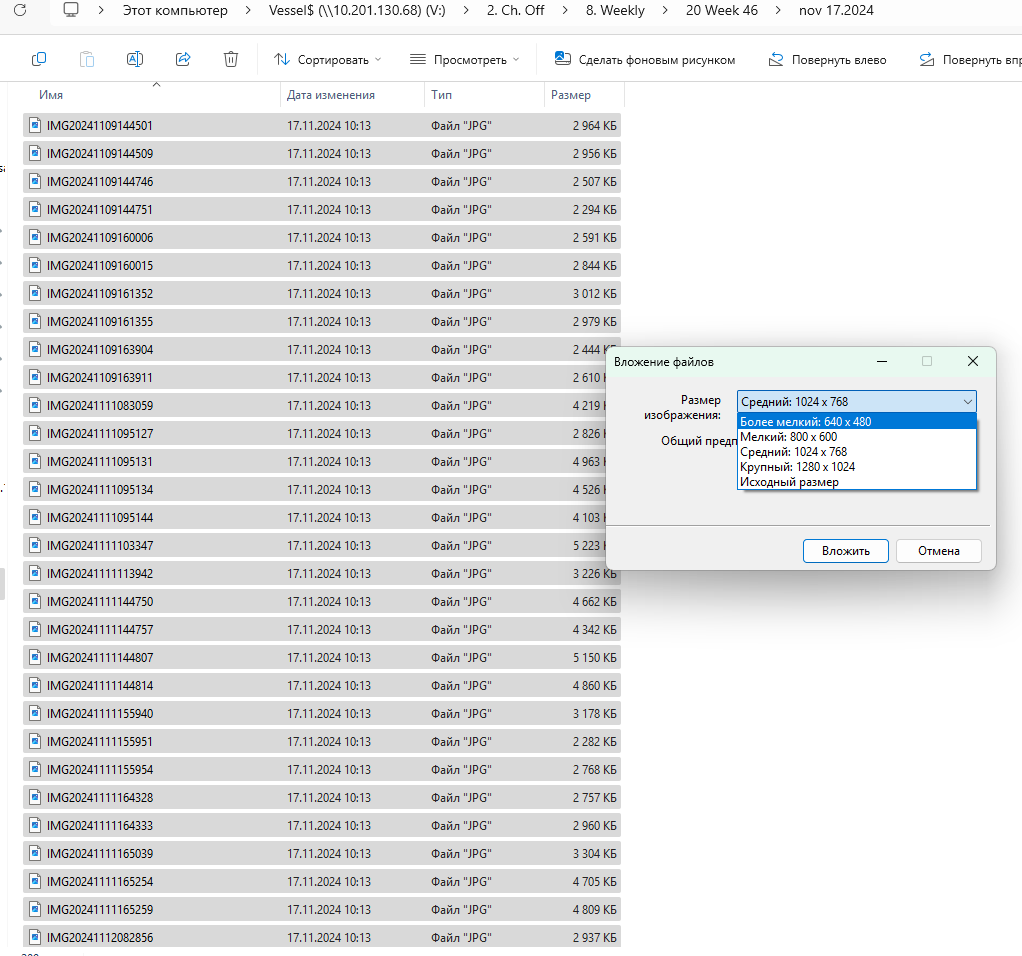Click file icon of IMG20241109160006
This screenshot has width=1022, height=956.
35,237
